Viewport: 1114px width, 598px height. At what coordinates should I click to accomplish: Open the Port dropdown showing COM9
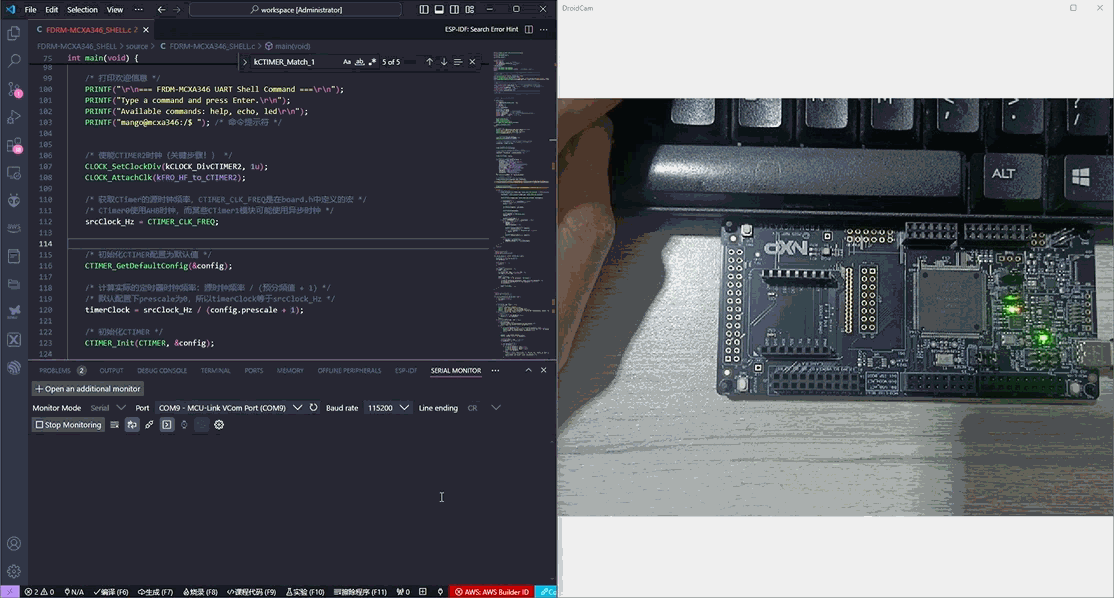pyautogui.click(x=230, y=408)
